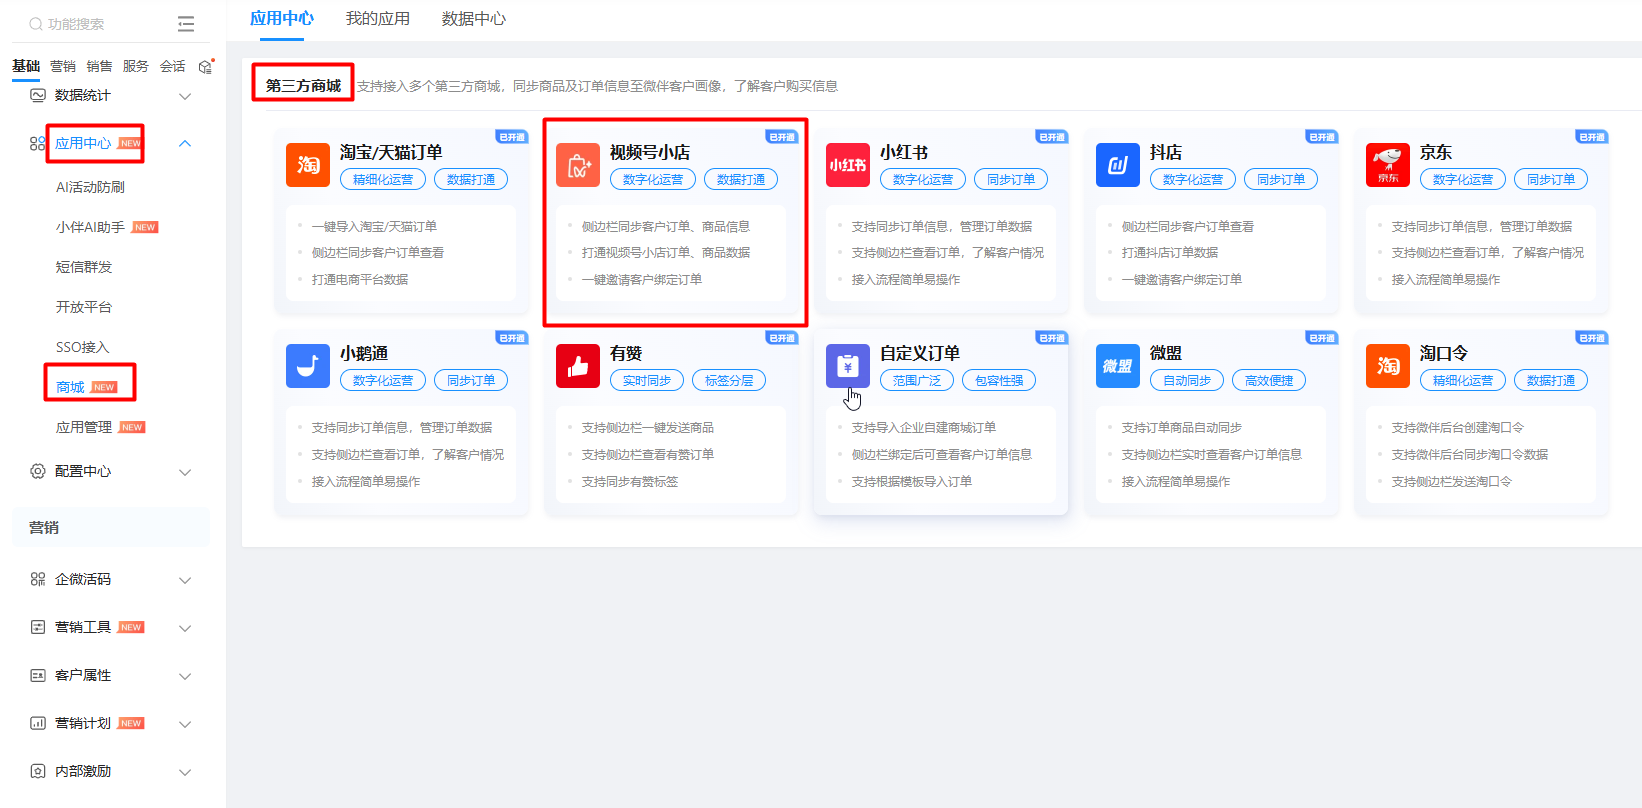The image size is (1642, 808).
Task: Switch to the 数据中心 top tab
Action: point(474,18)
